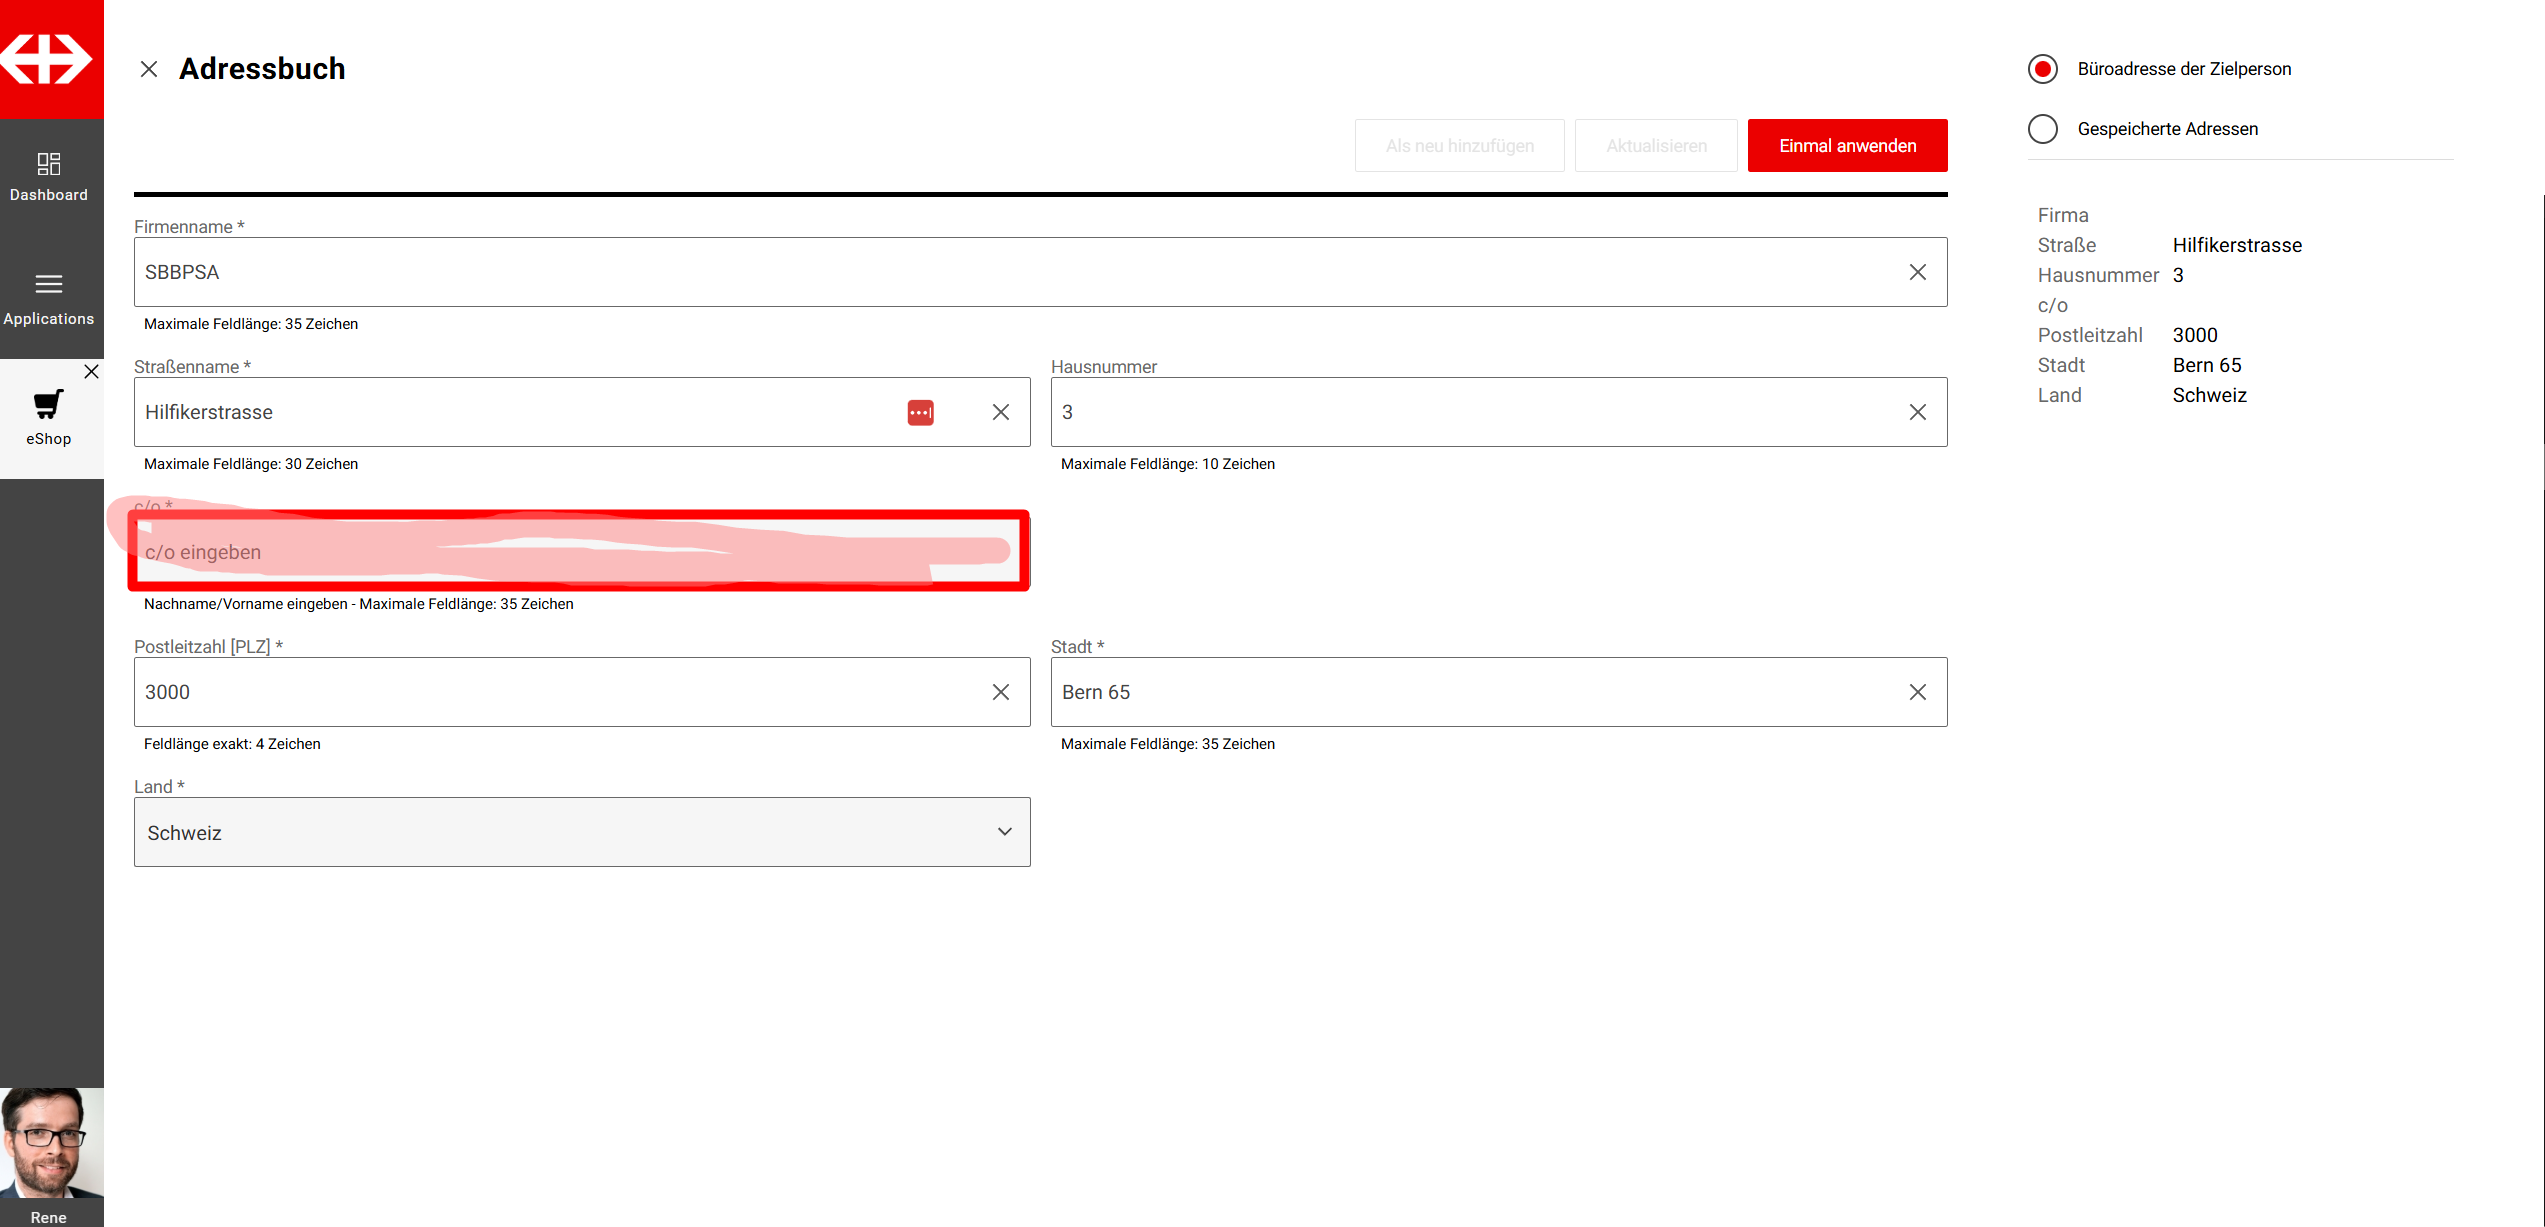Clear the Hausnummer field
2545x1227 pixels.
(1917, 412)
